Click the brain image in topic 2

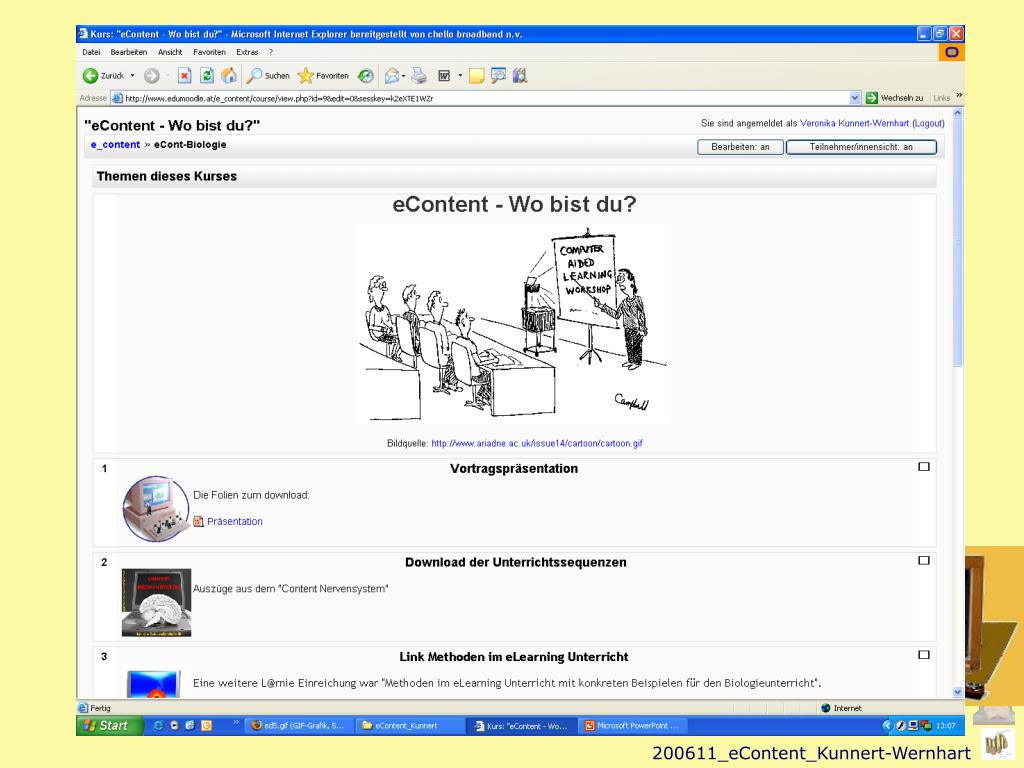click(156, 602)
